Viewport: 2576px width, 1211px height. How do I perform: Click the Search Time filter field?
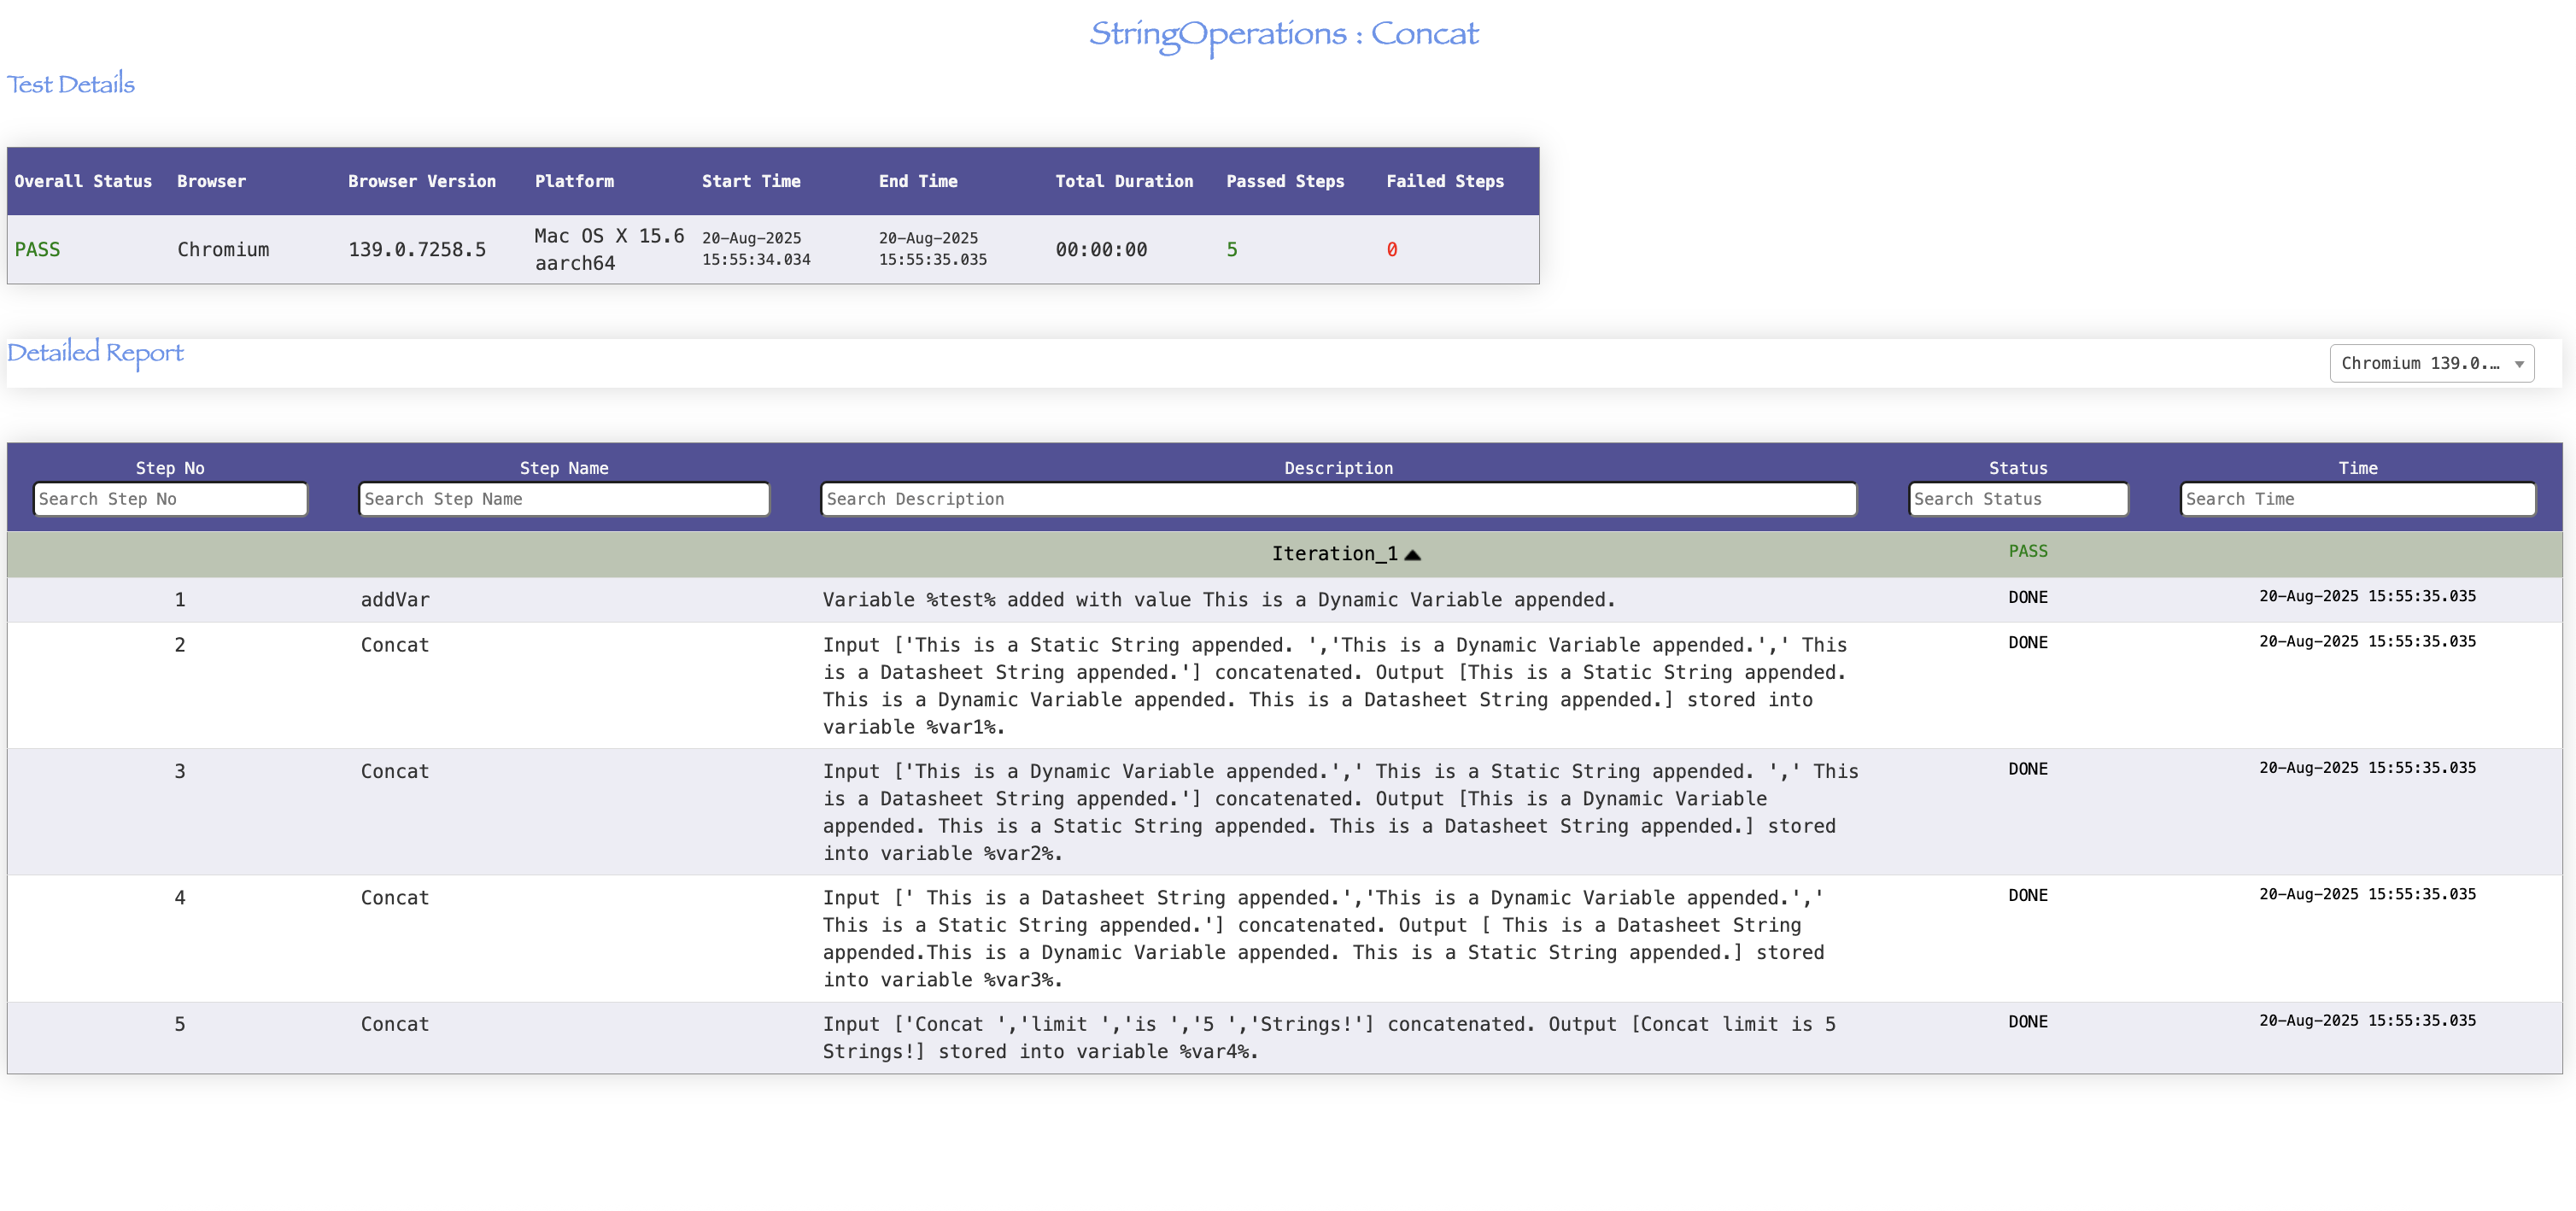pos(2357,499)
